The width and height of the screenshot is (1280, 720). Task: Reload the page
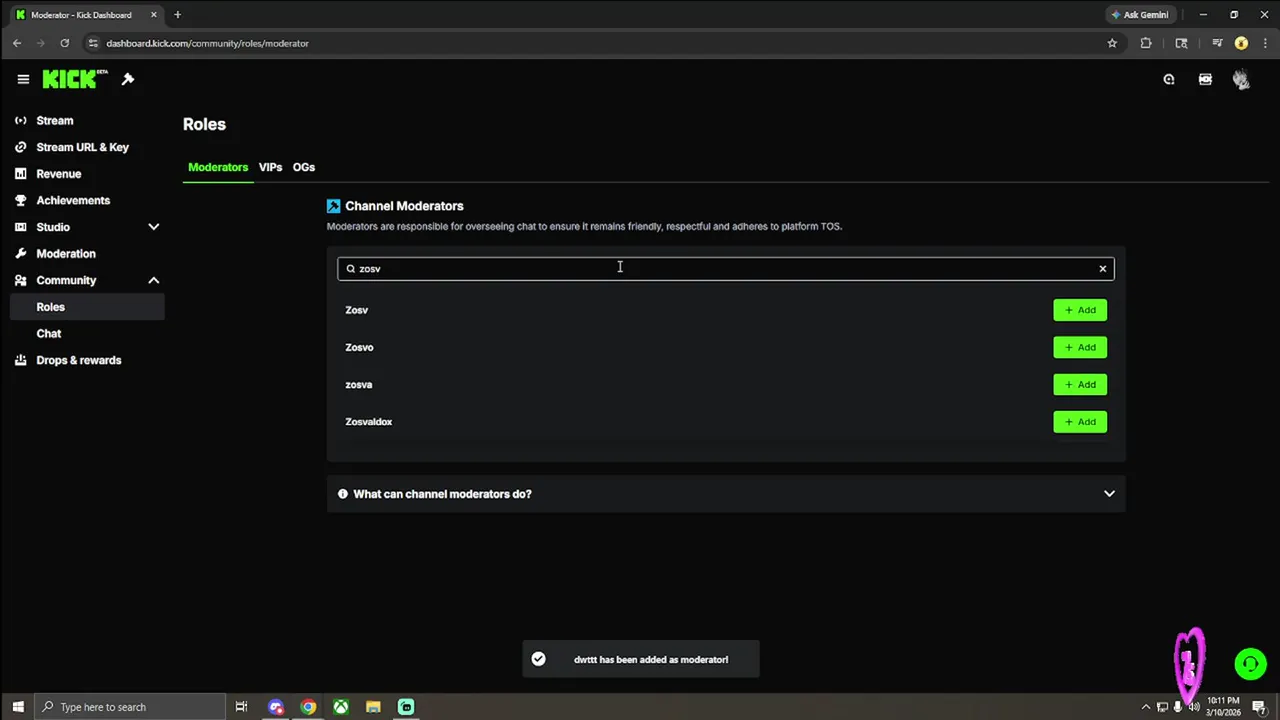pos(64,43)
